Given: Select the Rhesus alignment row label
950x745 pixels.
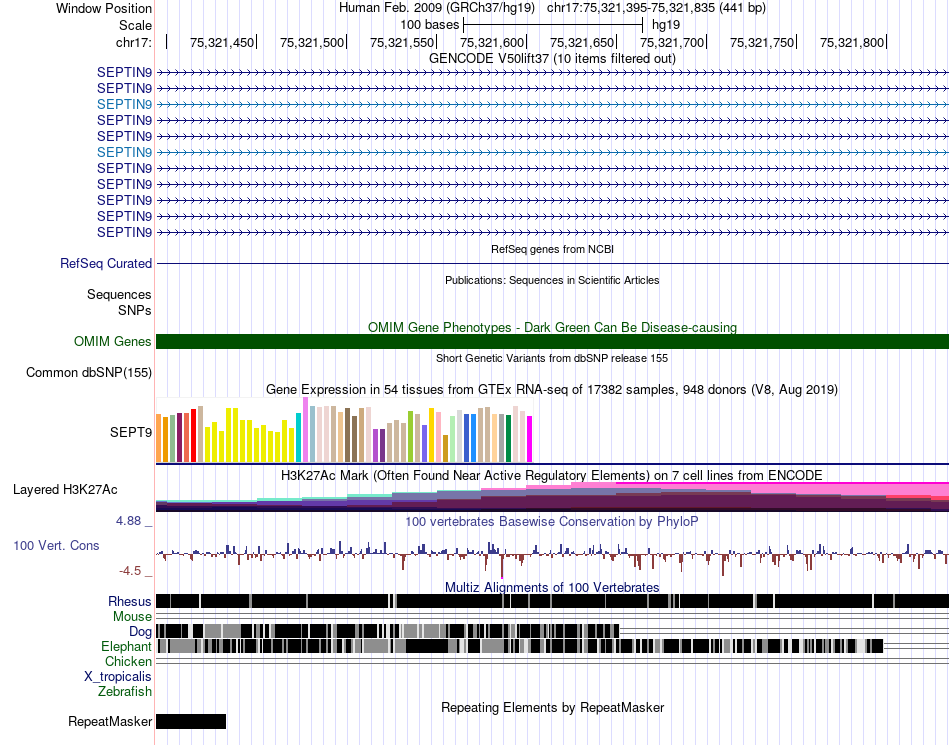Looking at the screenshot, I should pos(130,601).
